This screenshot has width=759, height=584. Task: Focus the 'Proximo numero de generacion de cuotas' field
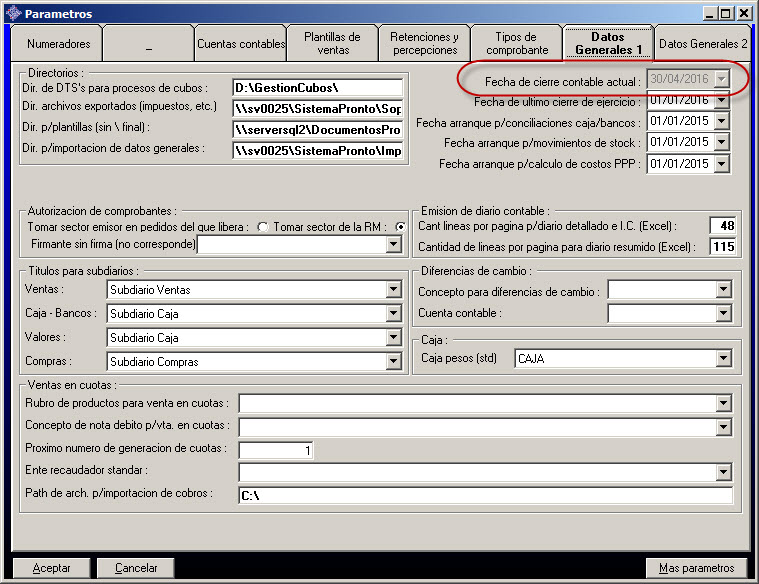[276, 451]
